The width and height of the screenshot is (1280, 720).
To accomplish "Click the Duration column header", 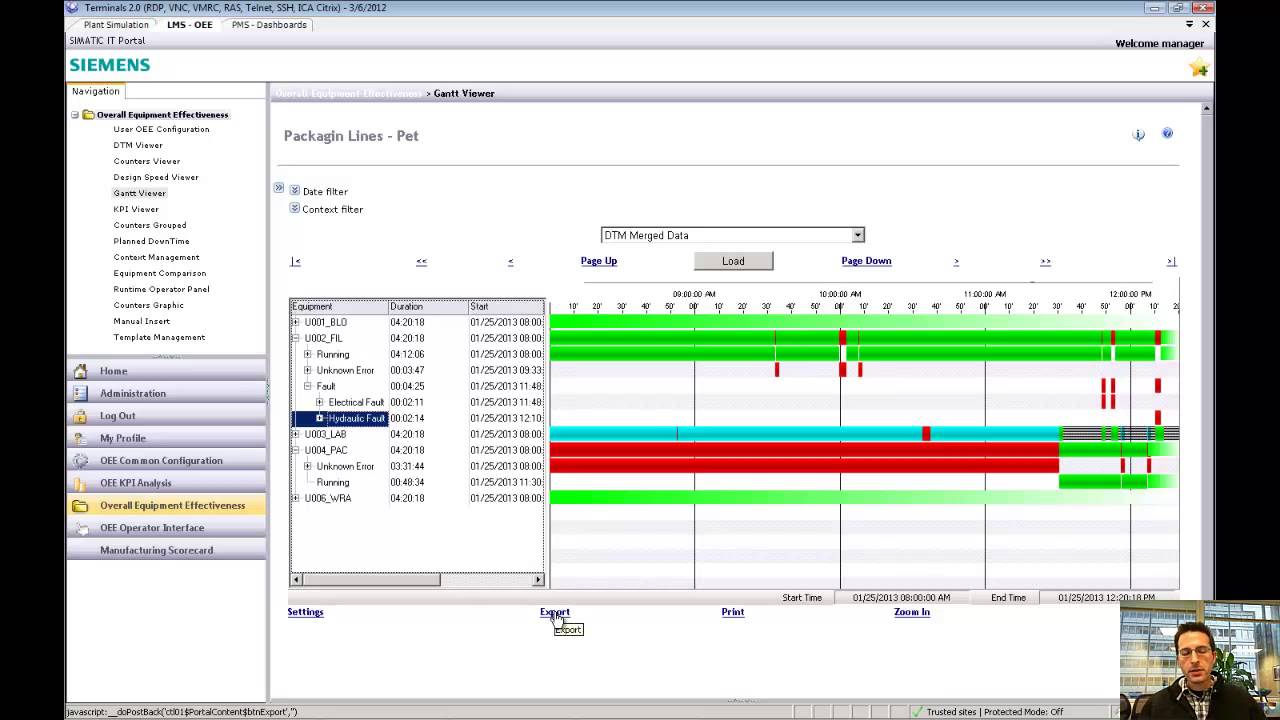I will (428, 306).
